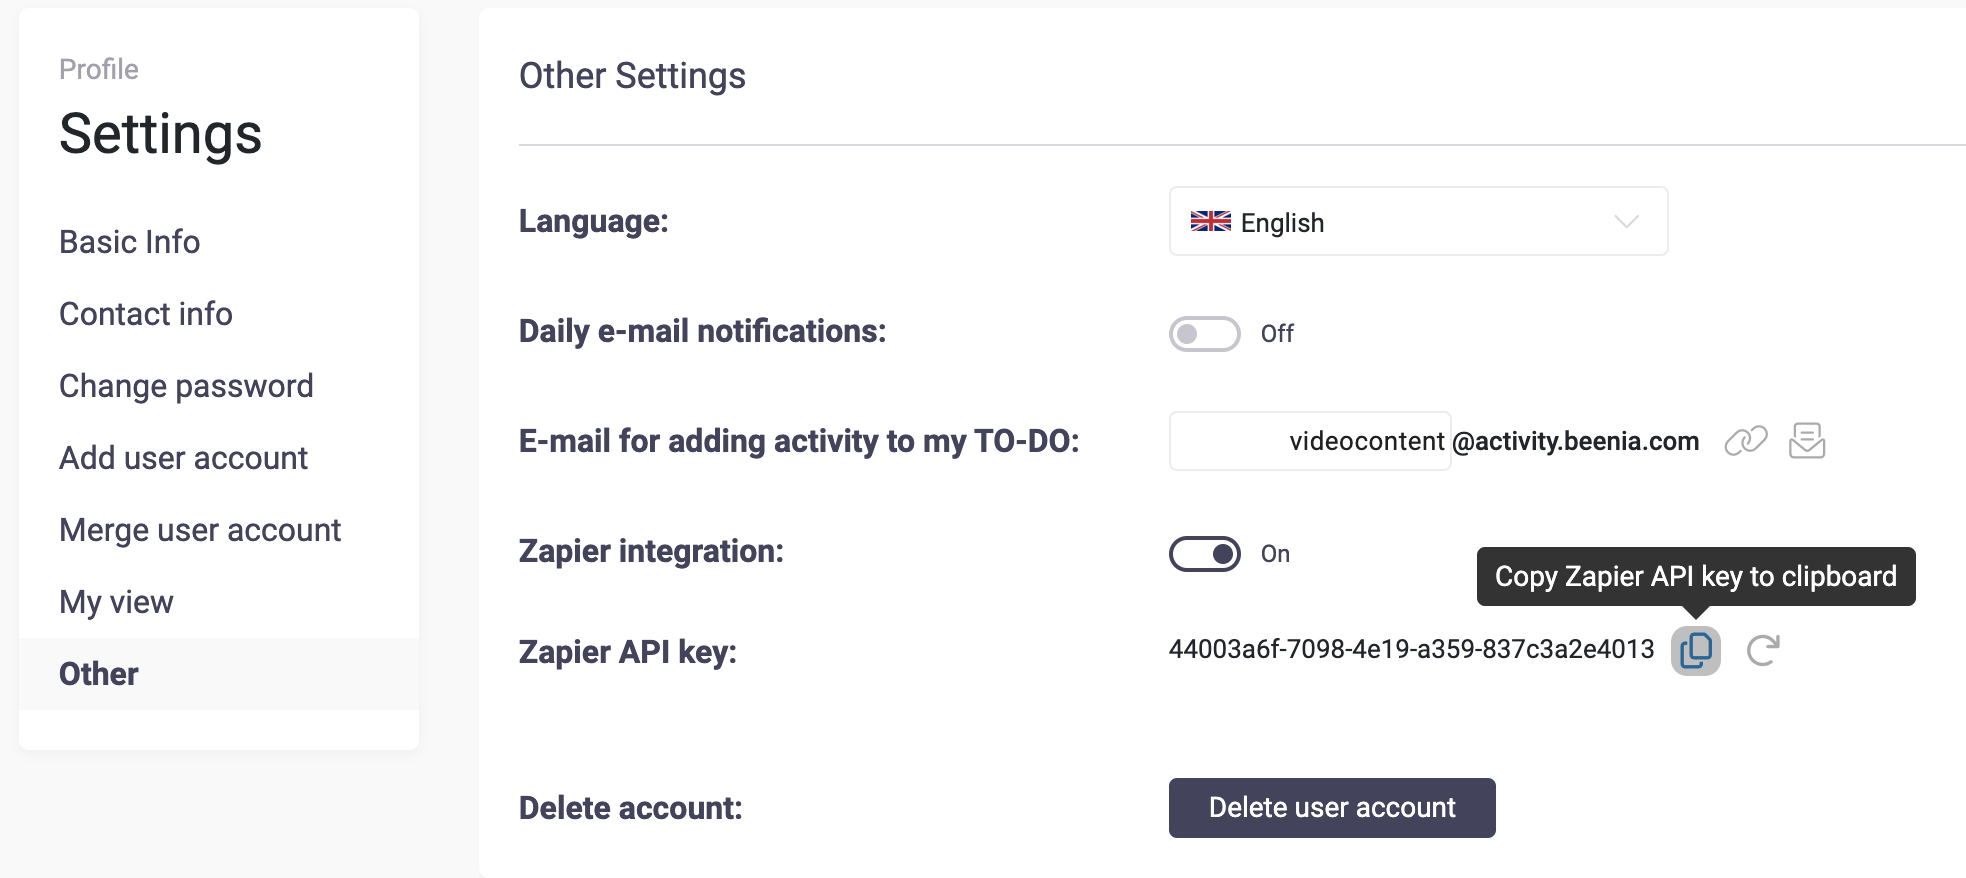The height and width of the screenshot is (878, 1966).
Task: Click the Zapier API key text
Action: click(1411, 650)
